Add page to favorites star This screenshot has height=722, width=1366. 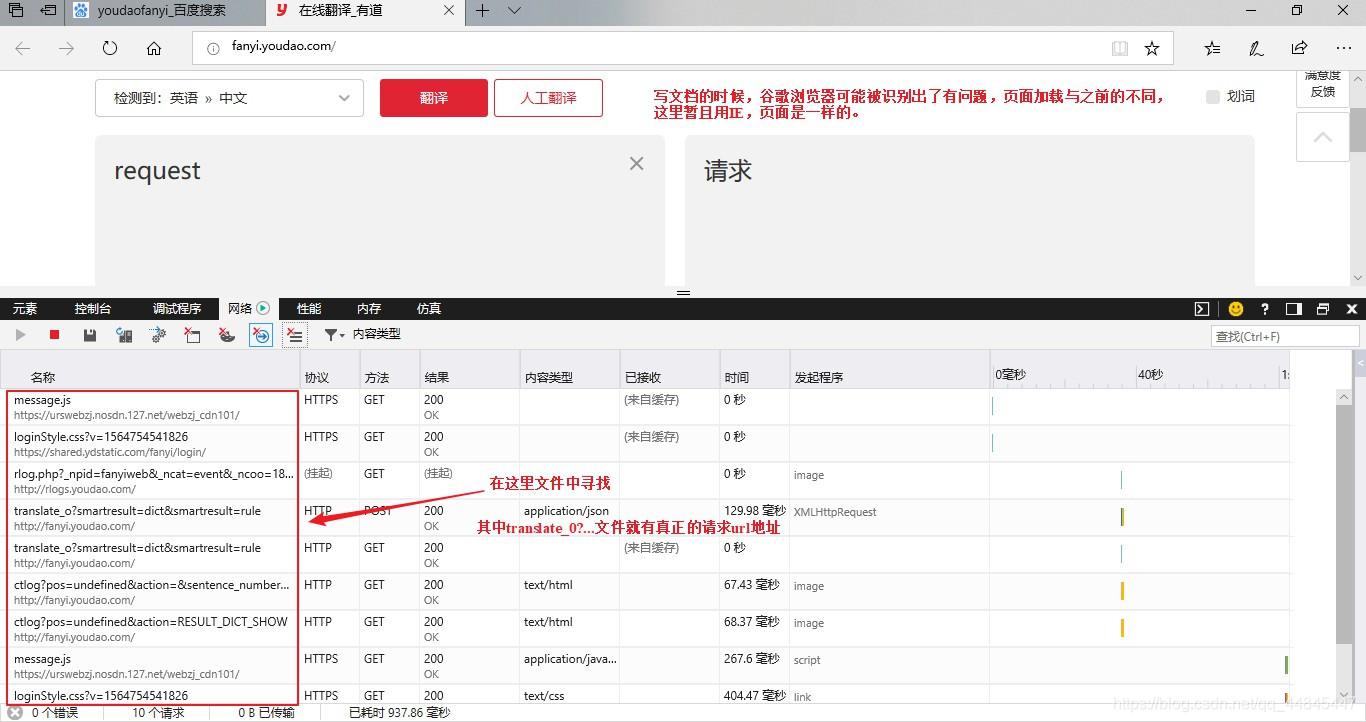1152,48
